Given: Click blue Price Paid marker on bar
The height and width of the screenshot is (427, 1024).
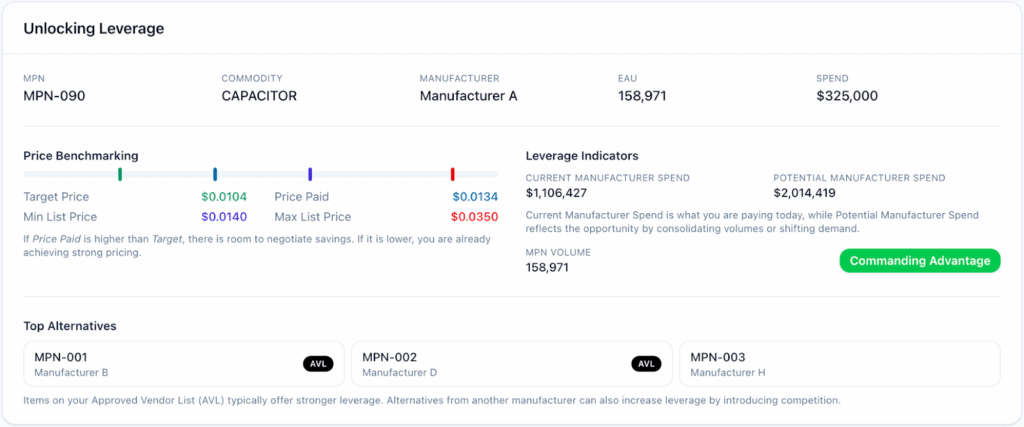Looking at the screenshot, I should [215, 174].
